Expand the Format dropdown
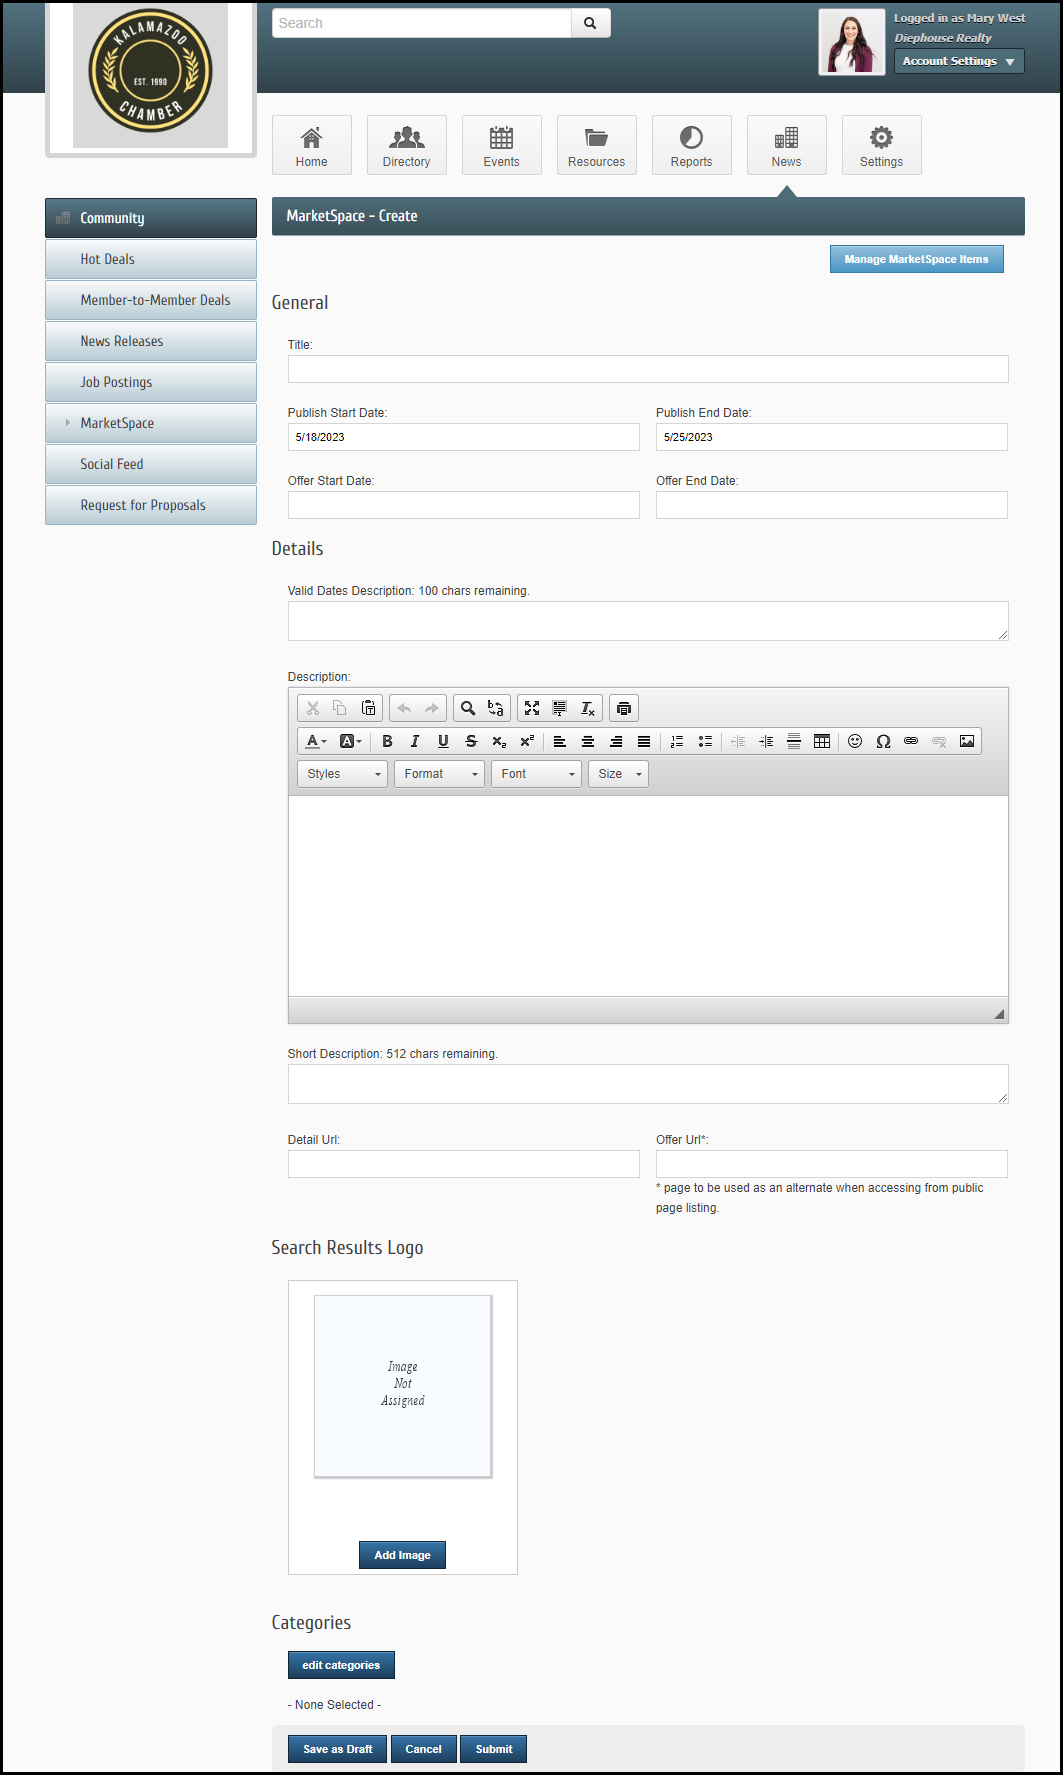Screen dimensions: 1063x1775 click(x=440, y=774)
